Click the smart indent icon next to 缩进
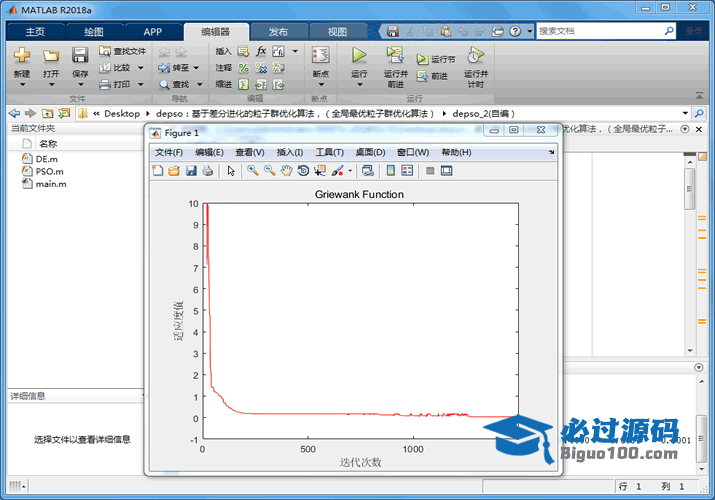 [x=244, y=84]
